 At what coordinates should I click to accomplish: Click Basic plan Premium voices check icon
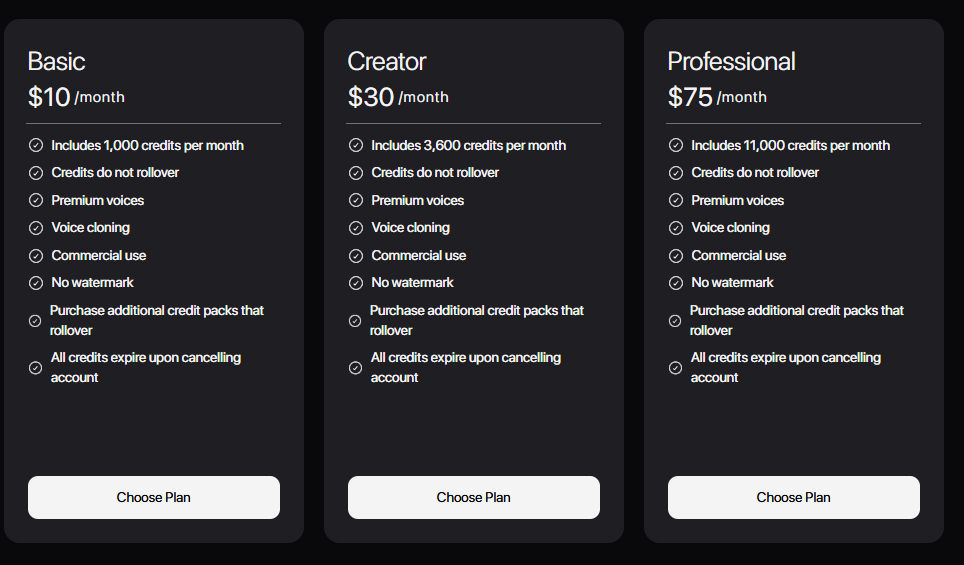coord(36,200)
